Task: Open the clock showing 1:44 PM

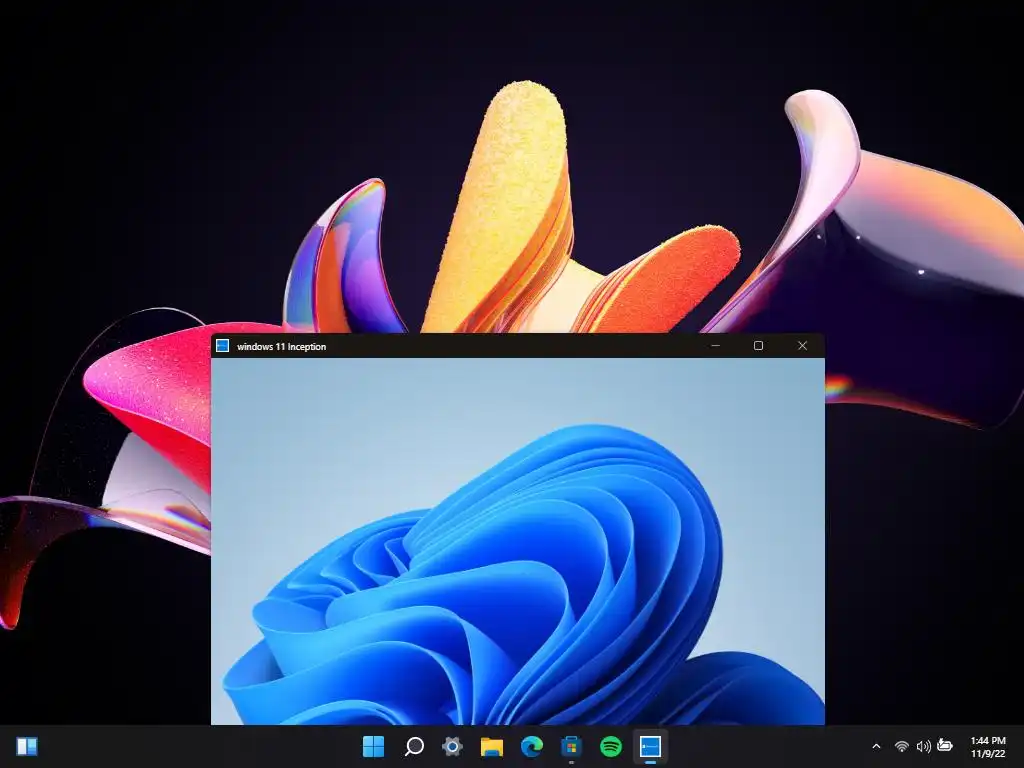Action: tap(987, 741)
